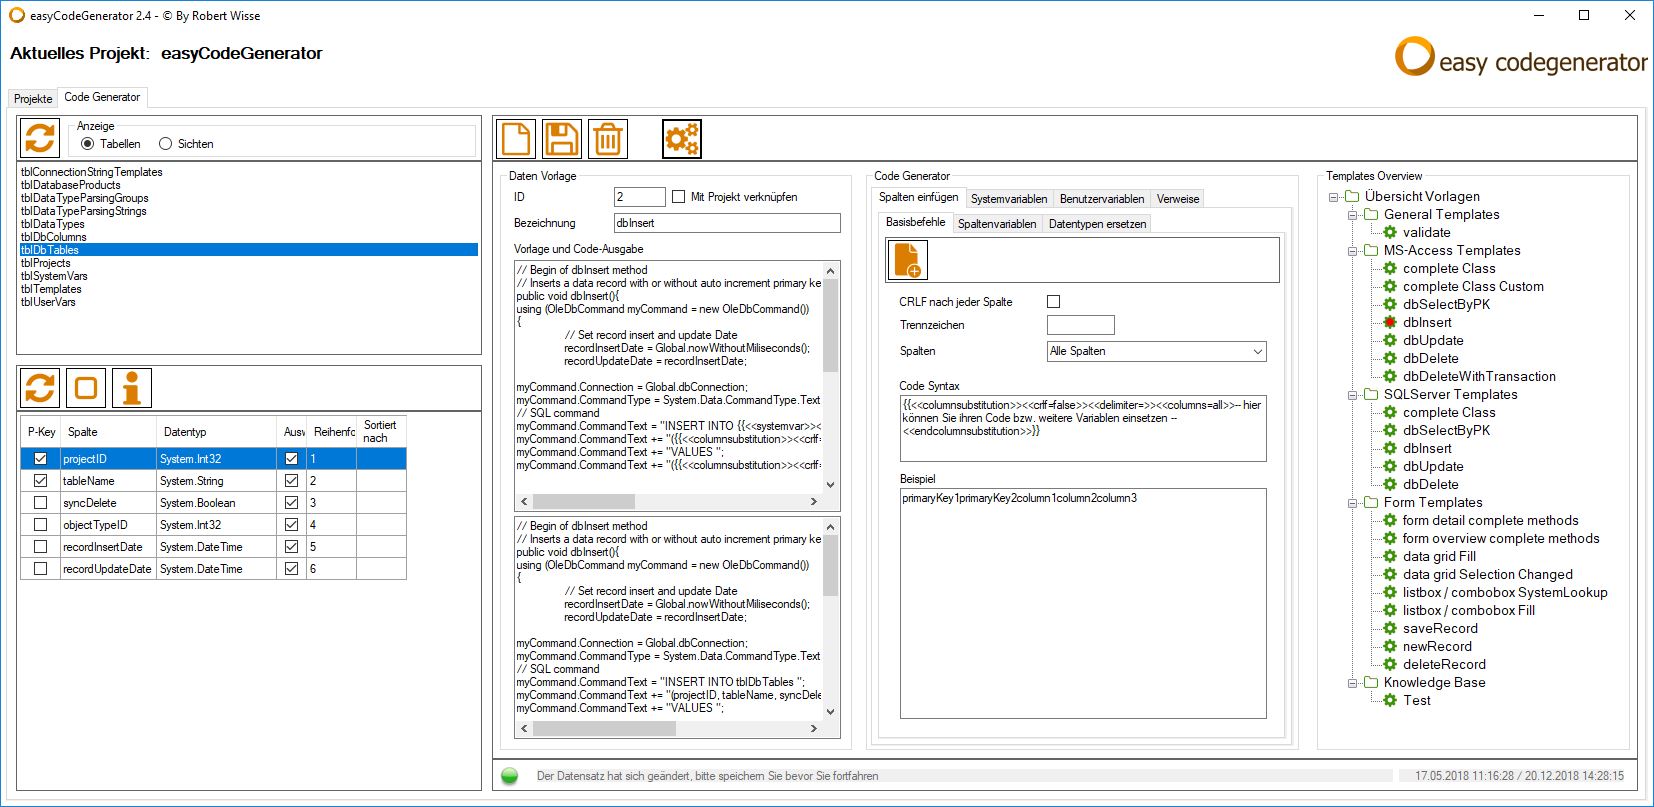1654x807 pixels.
Task: Select the Sichten radio button
Action: (x=166, y=144)
